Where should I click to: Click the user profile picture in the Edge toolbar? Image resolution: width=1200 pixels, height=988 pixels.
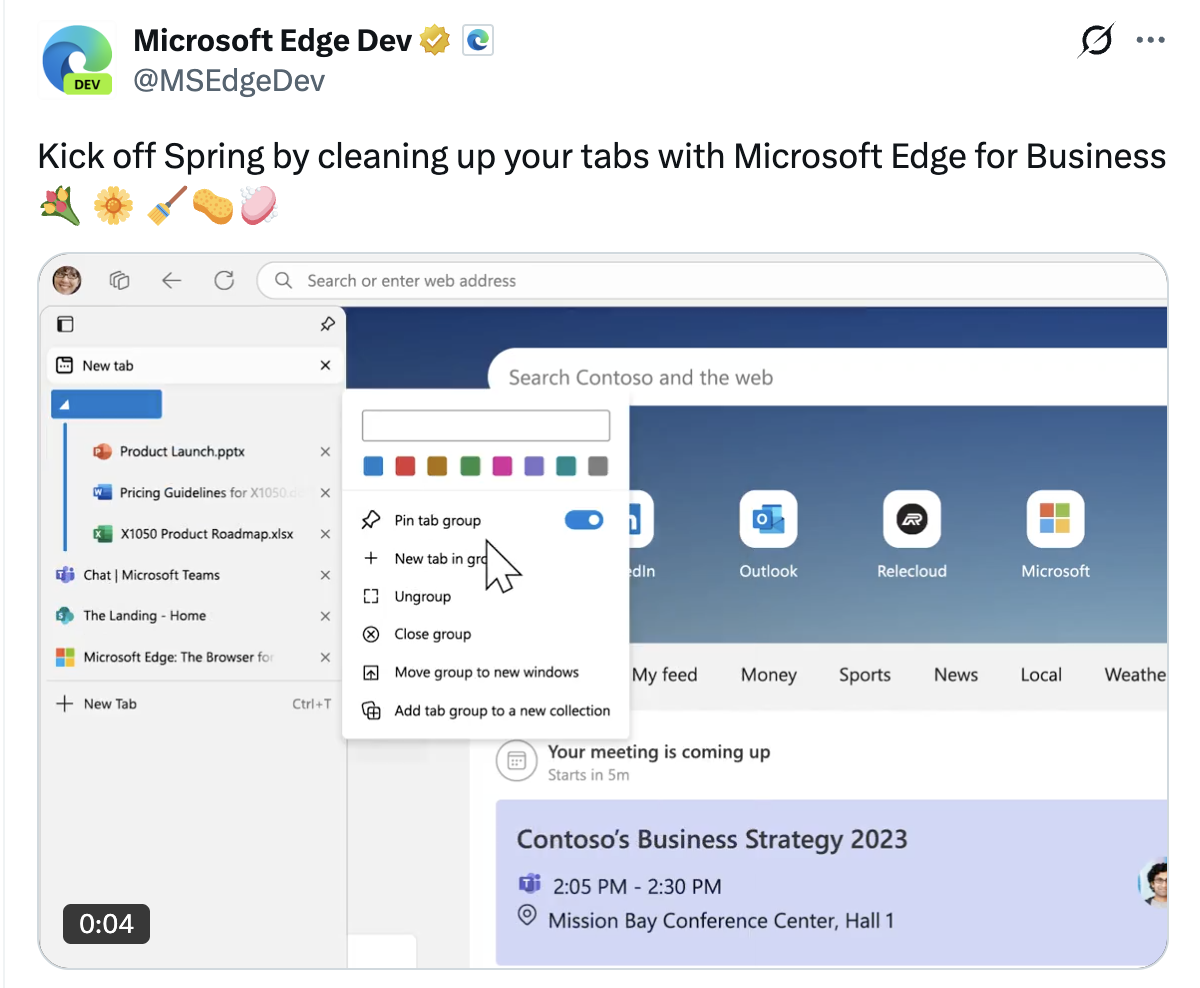(67, 280)
